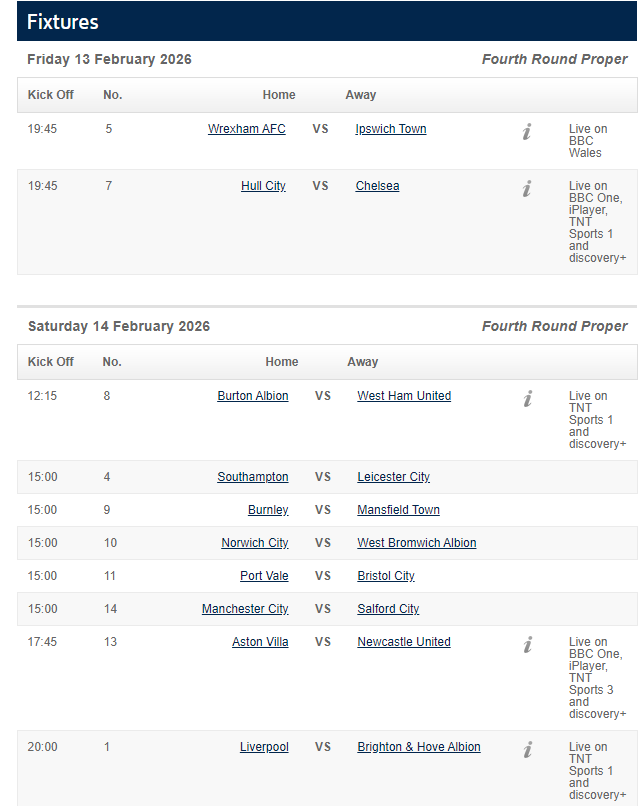Click the Fixtures header bar
The image size is (644, 806).
pyautogui.click(x=327, y=21)
